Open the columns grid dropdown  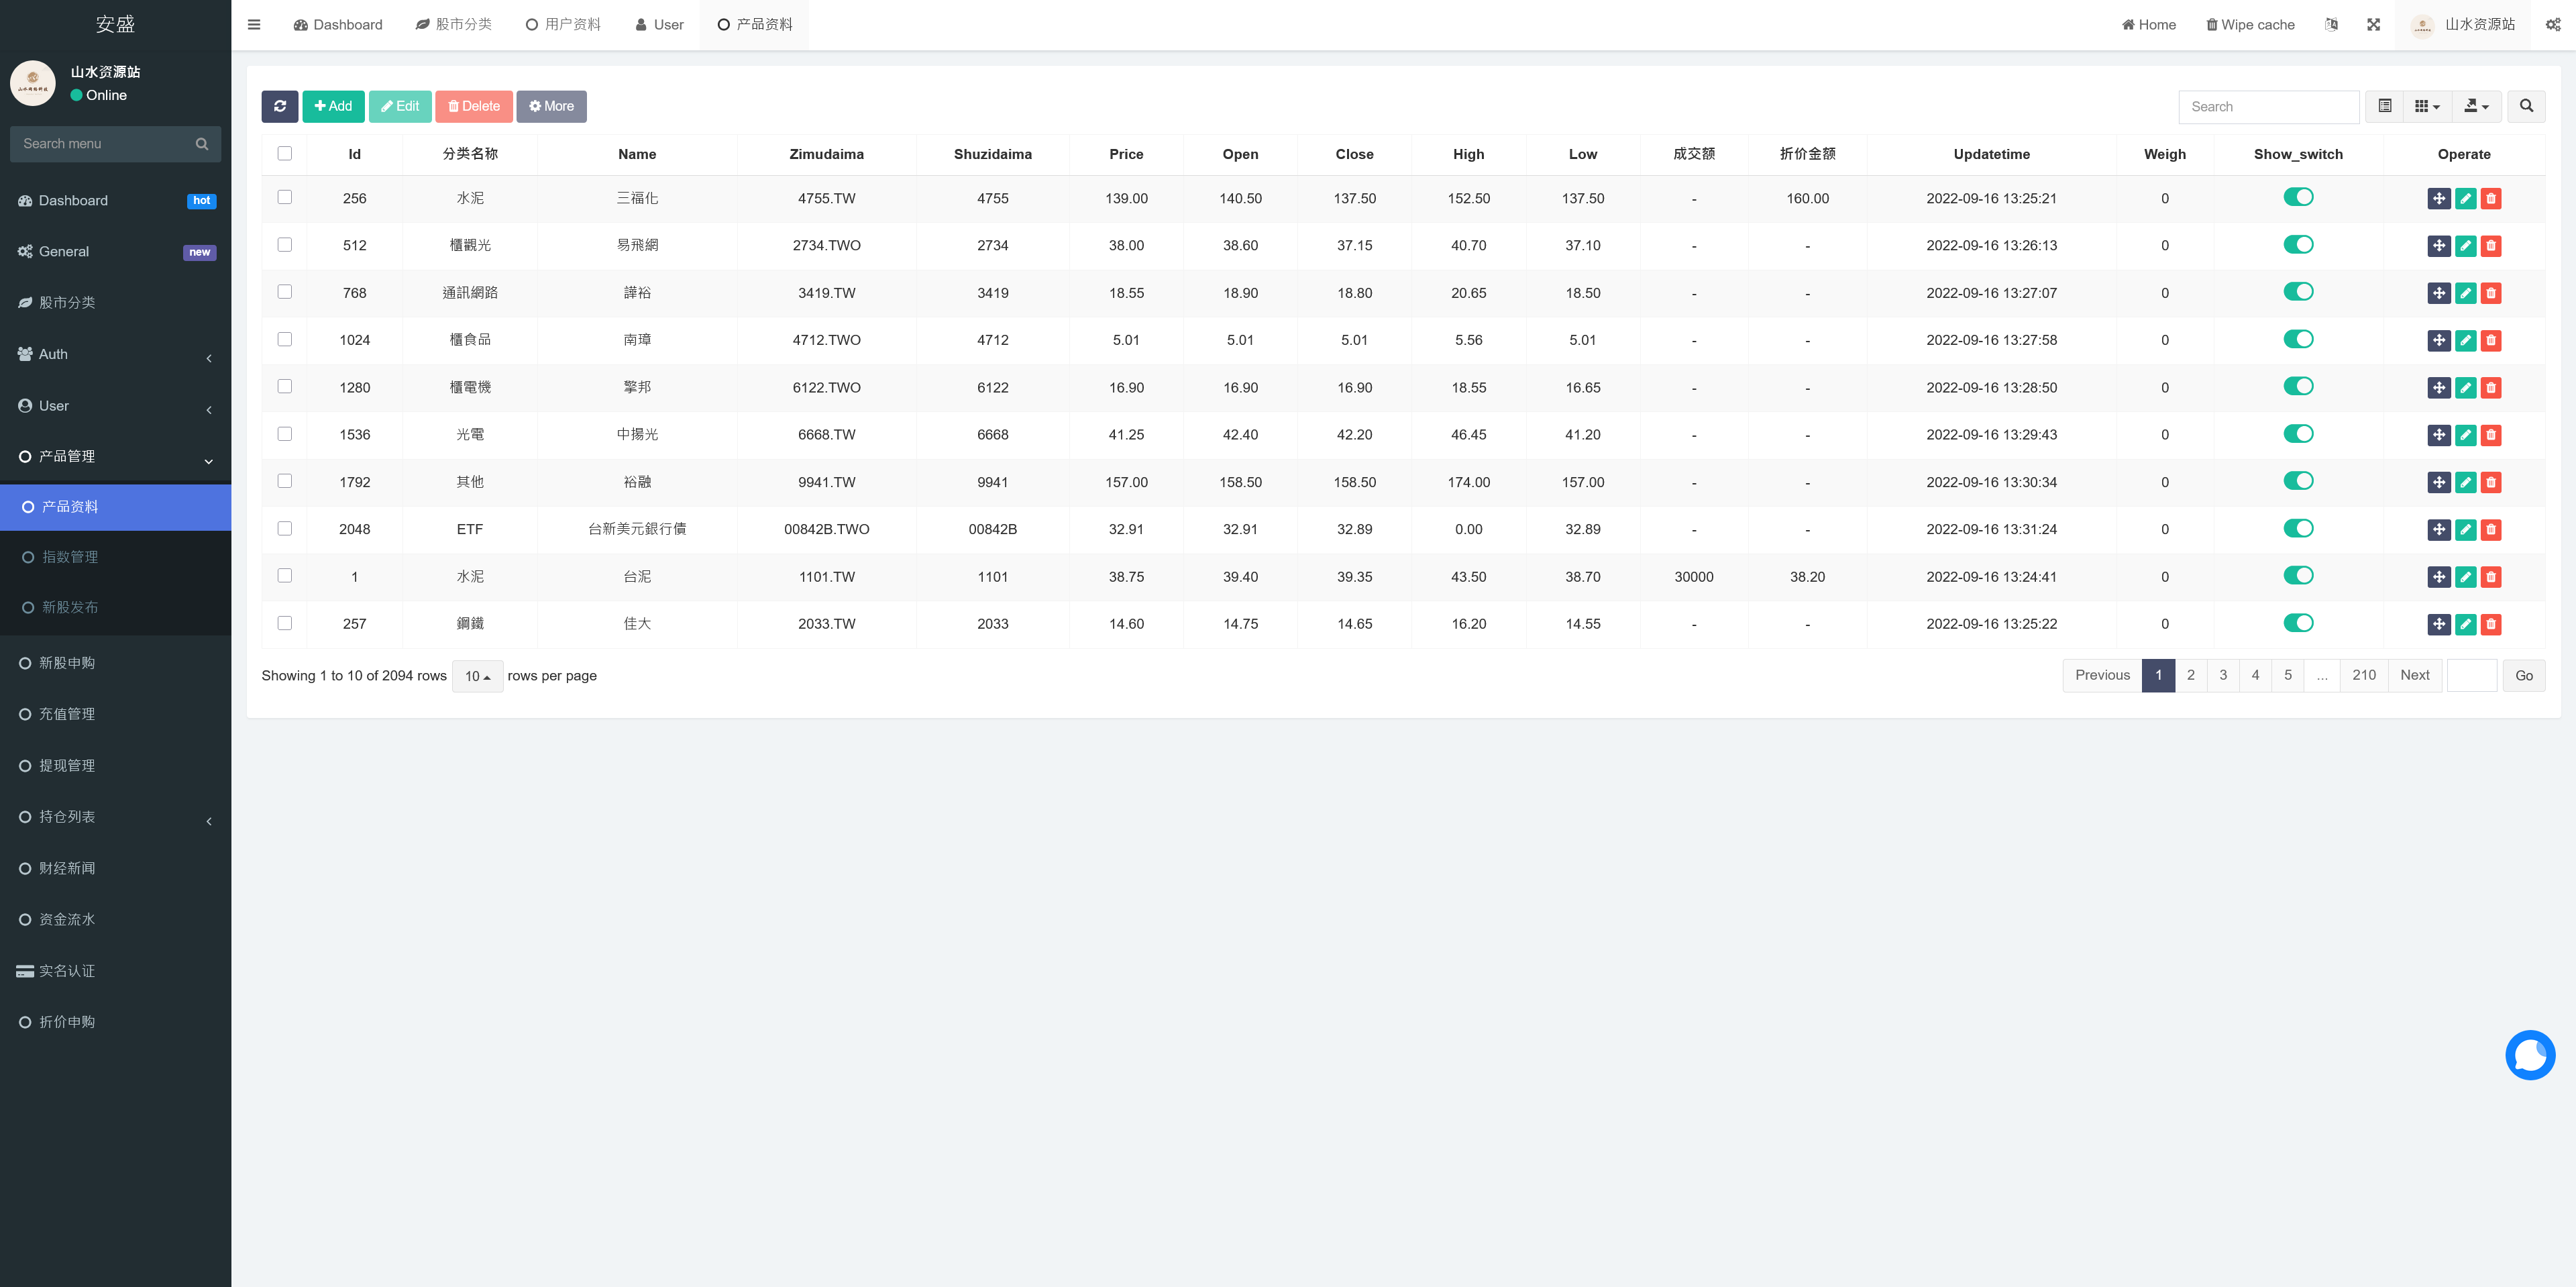2427,106
